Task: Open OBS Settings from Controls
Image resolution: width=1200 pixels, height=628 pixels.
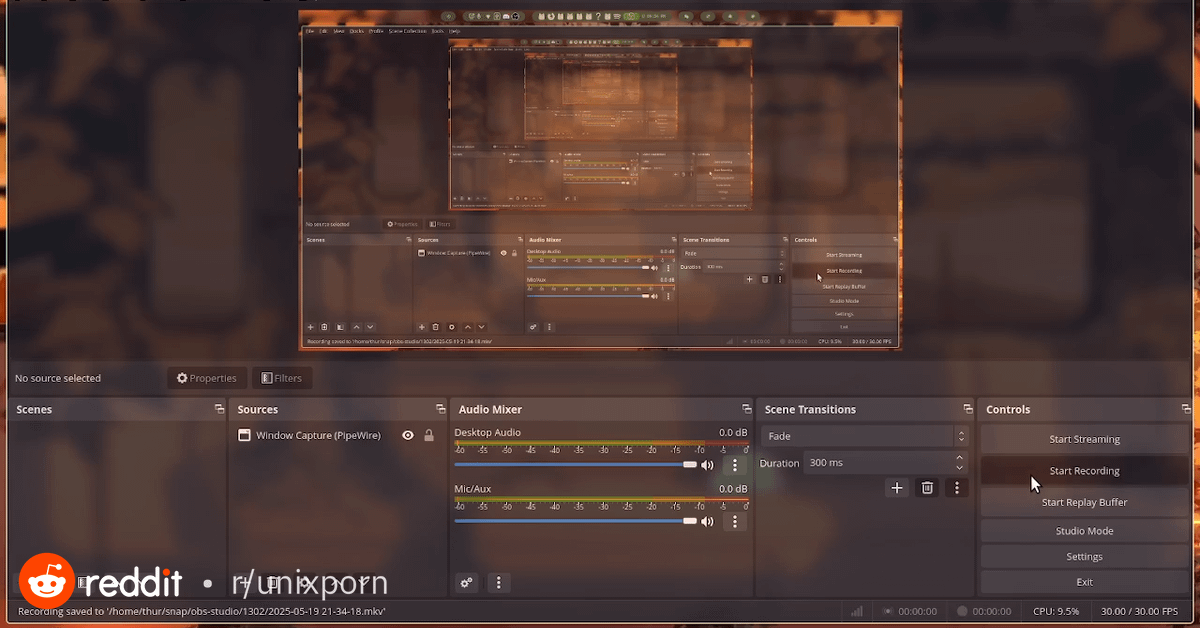Action: pyautogui.click(x=1084, y=557)
